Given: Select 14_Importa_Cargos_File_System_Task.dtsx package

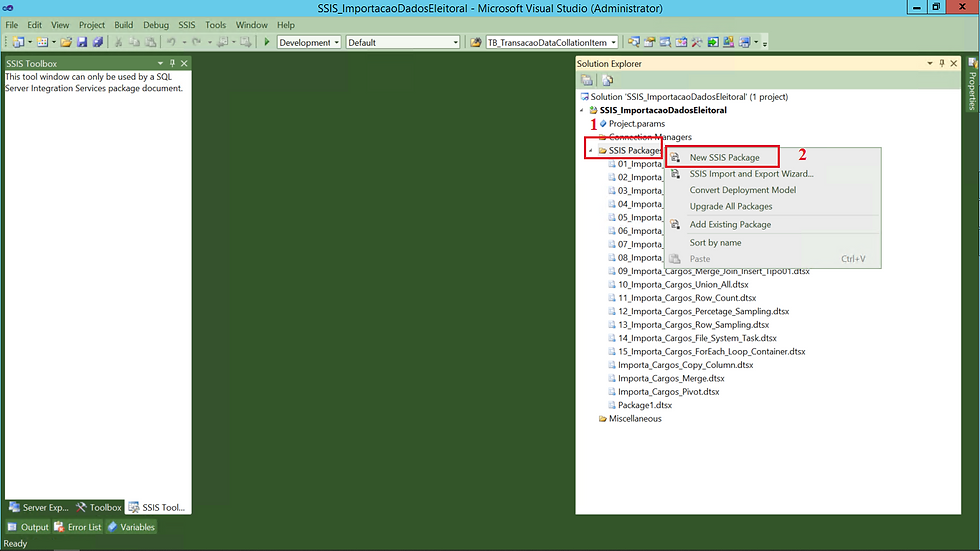Looking at the screenshot, I should (697, 338).
